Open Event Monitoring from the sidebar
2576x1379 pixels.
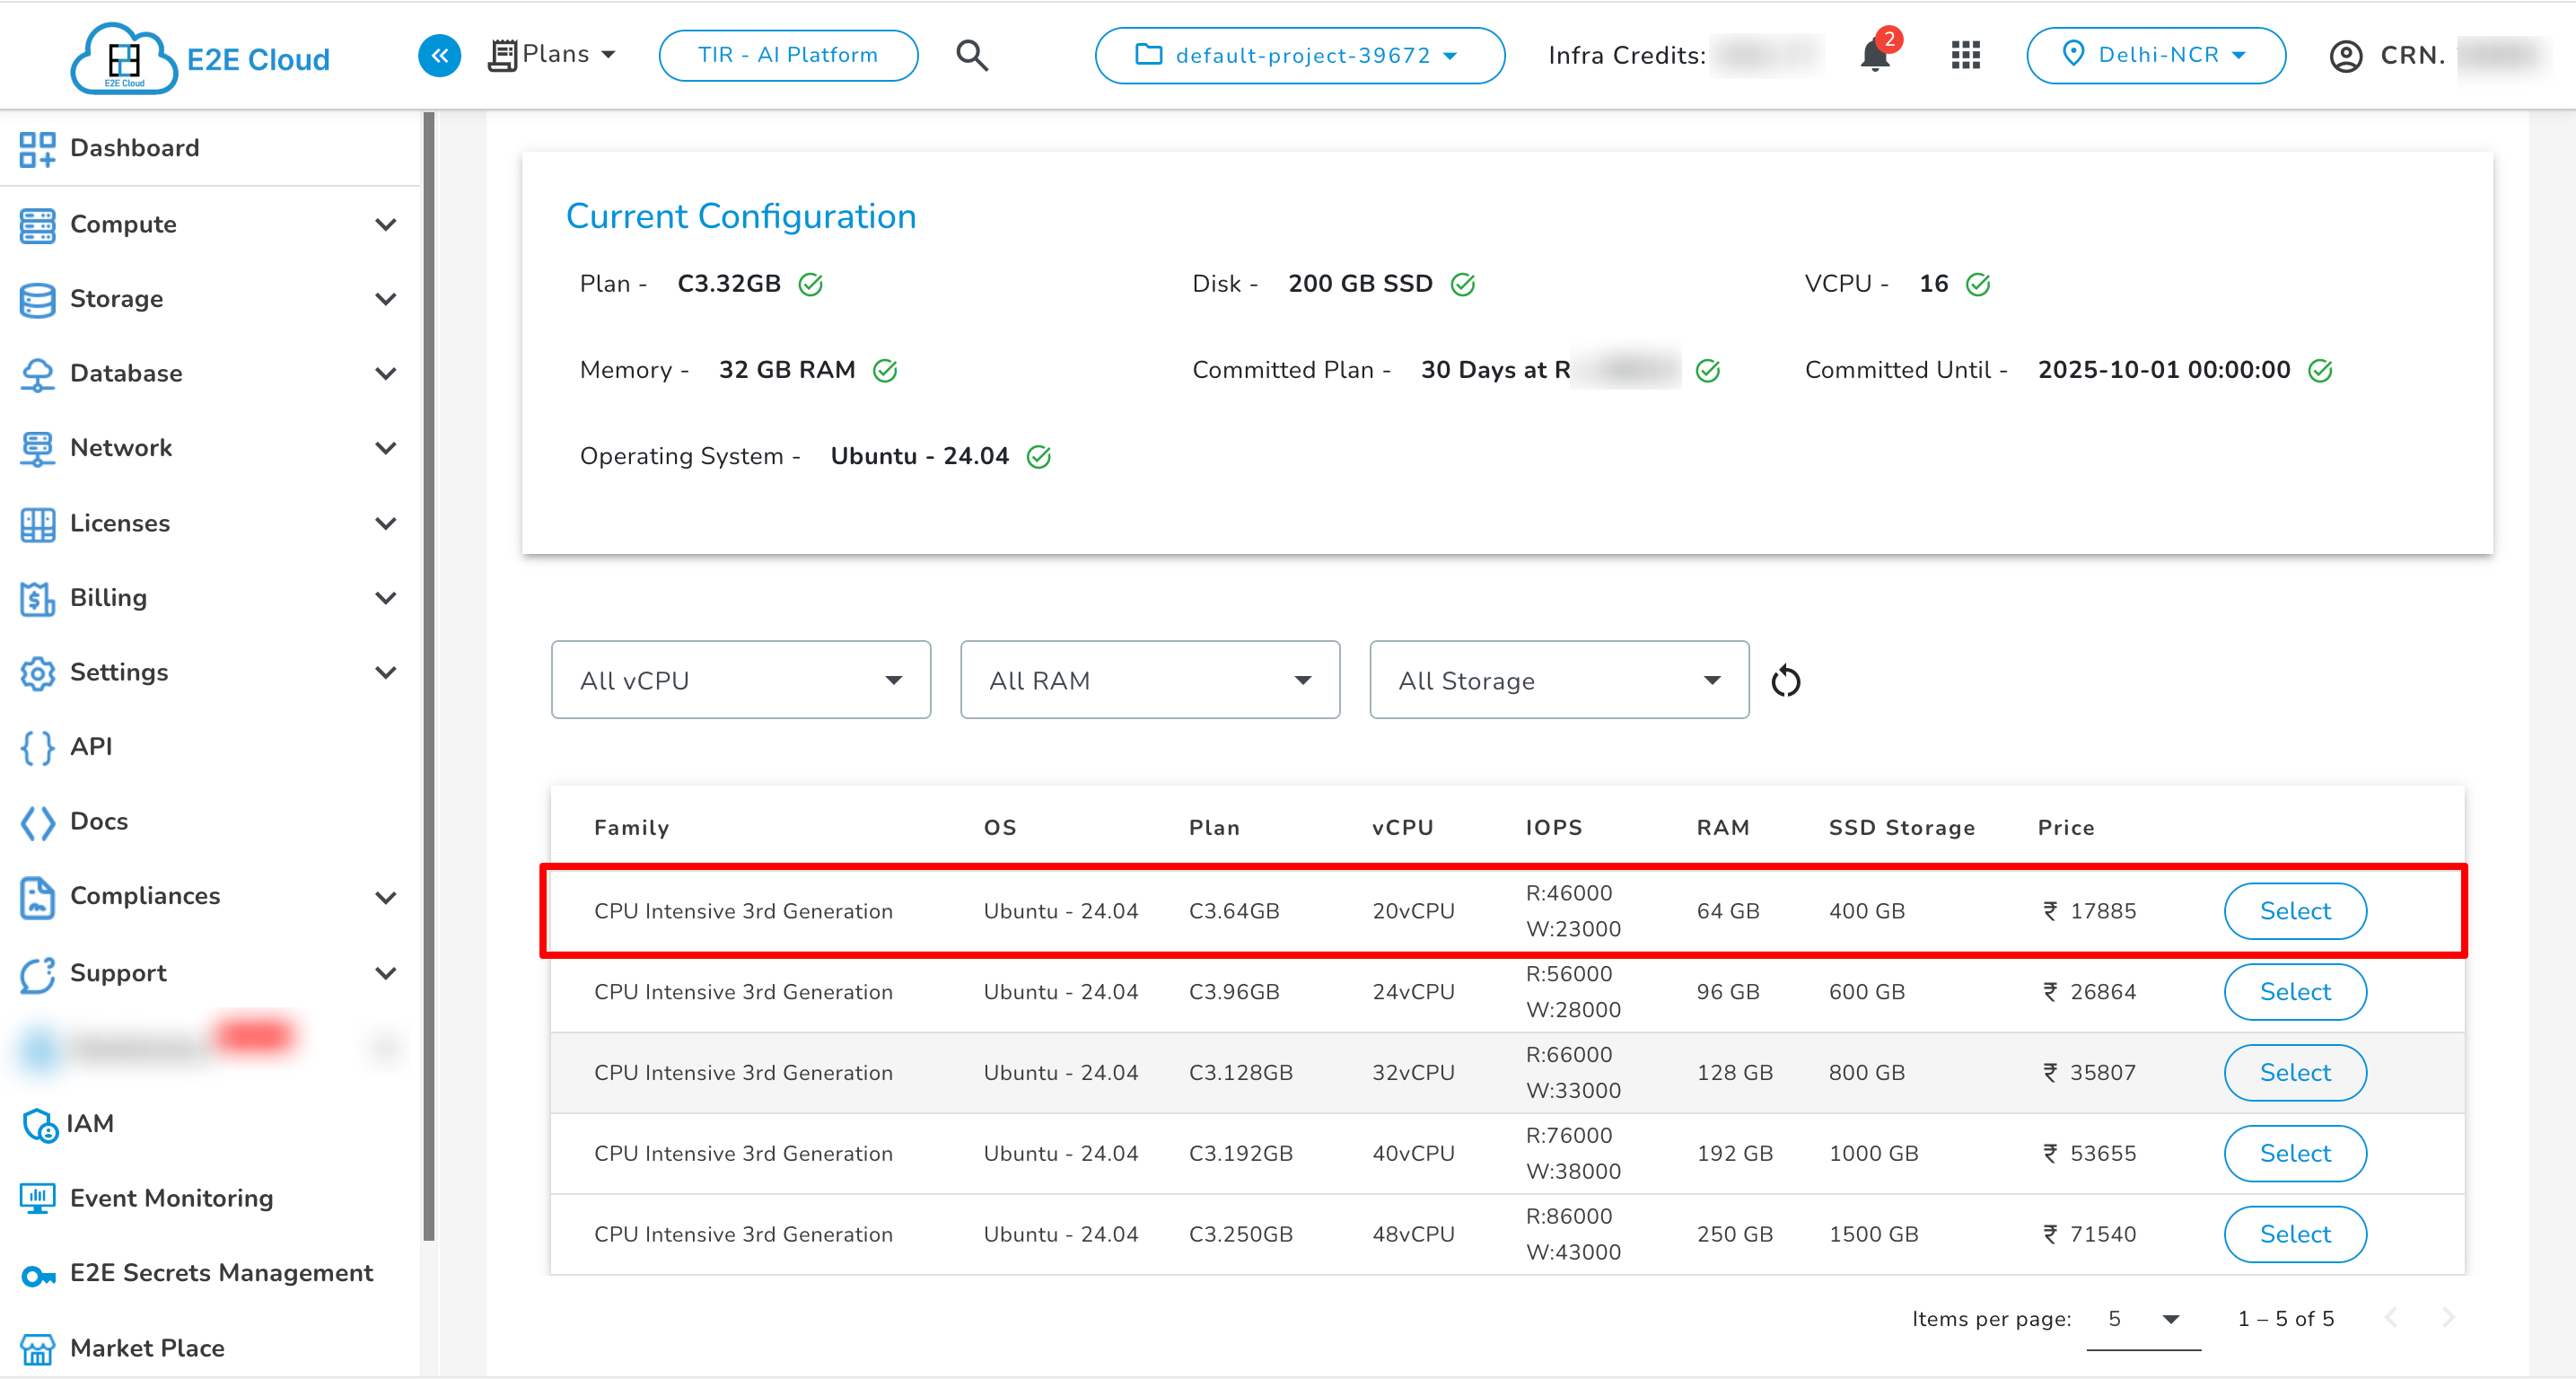(171, 1198)
